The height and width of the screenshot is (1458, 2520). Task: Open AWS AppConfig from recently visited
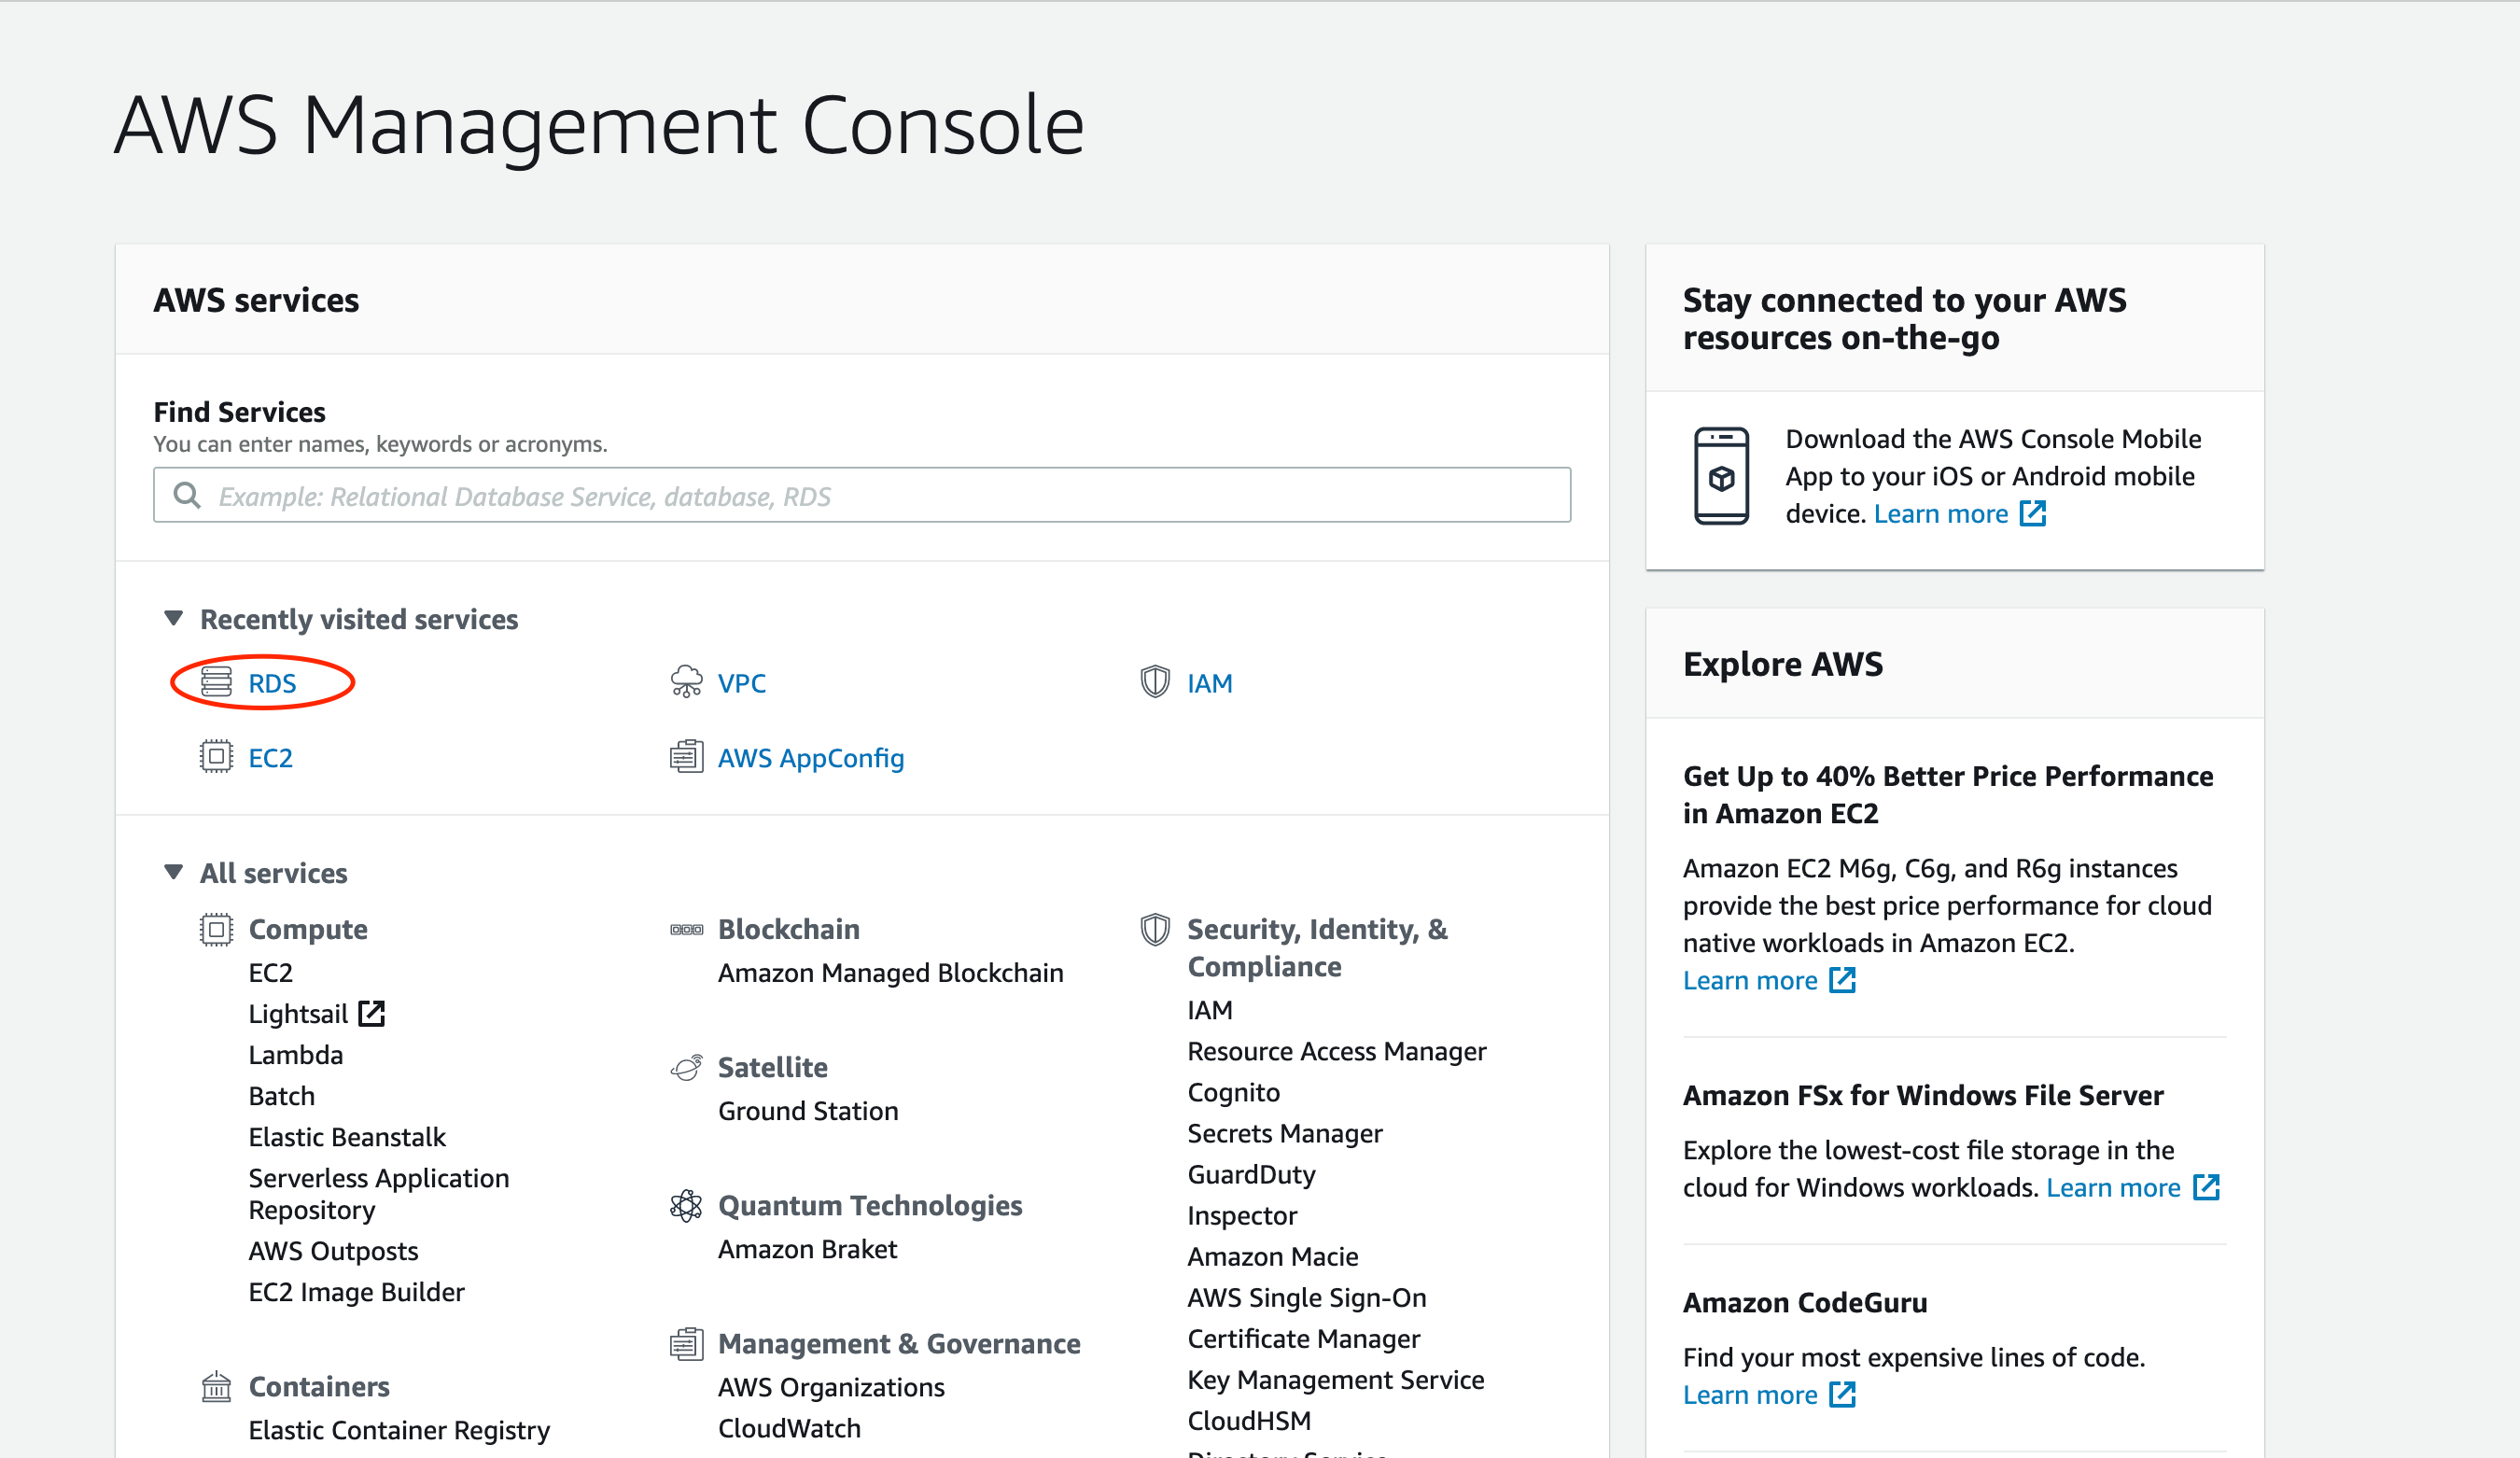click(x=811, y=759)
